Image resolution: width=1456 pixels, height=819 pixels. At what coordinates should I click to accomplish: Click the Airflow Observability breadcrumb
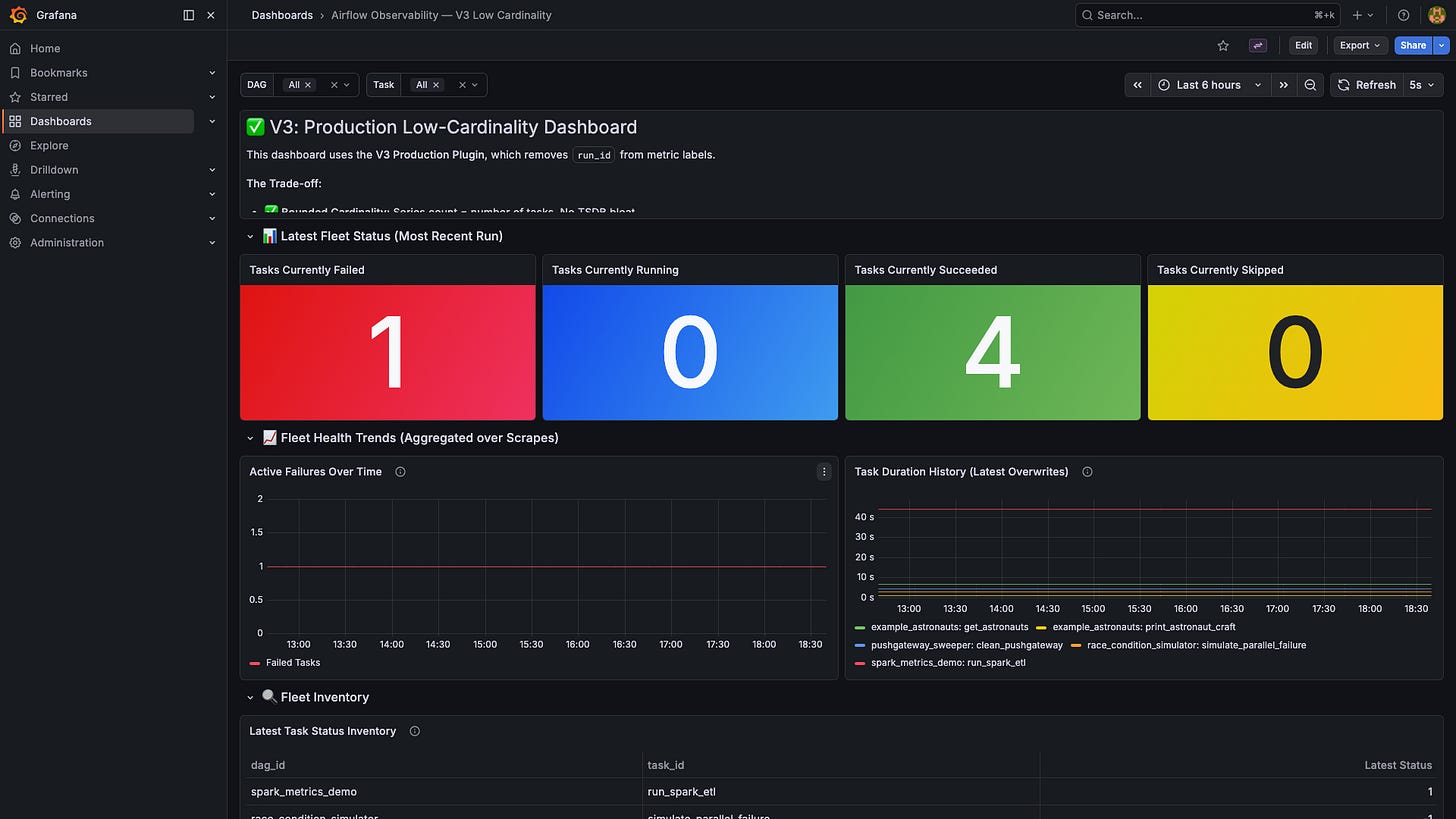(x=441, y=15)
